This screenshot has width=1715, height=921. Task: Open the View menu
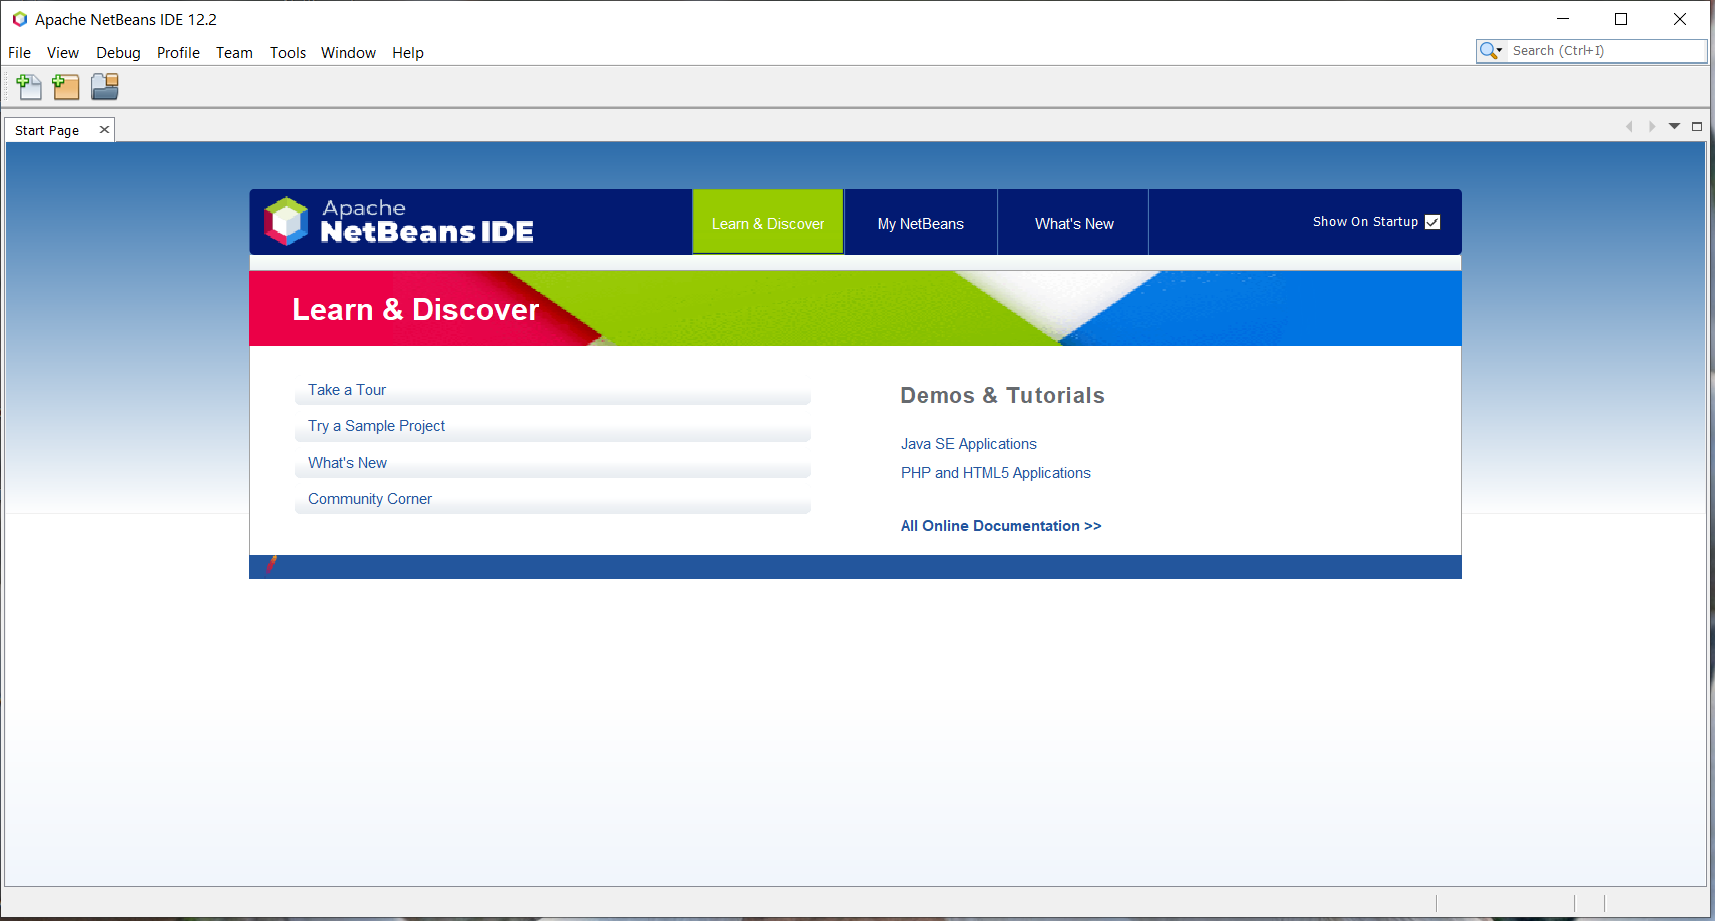(x=63, y=53)
